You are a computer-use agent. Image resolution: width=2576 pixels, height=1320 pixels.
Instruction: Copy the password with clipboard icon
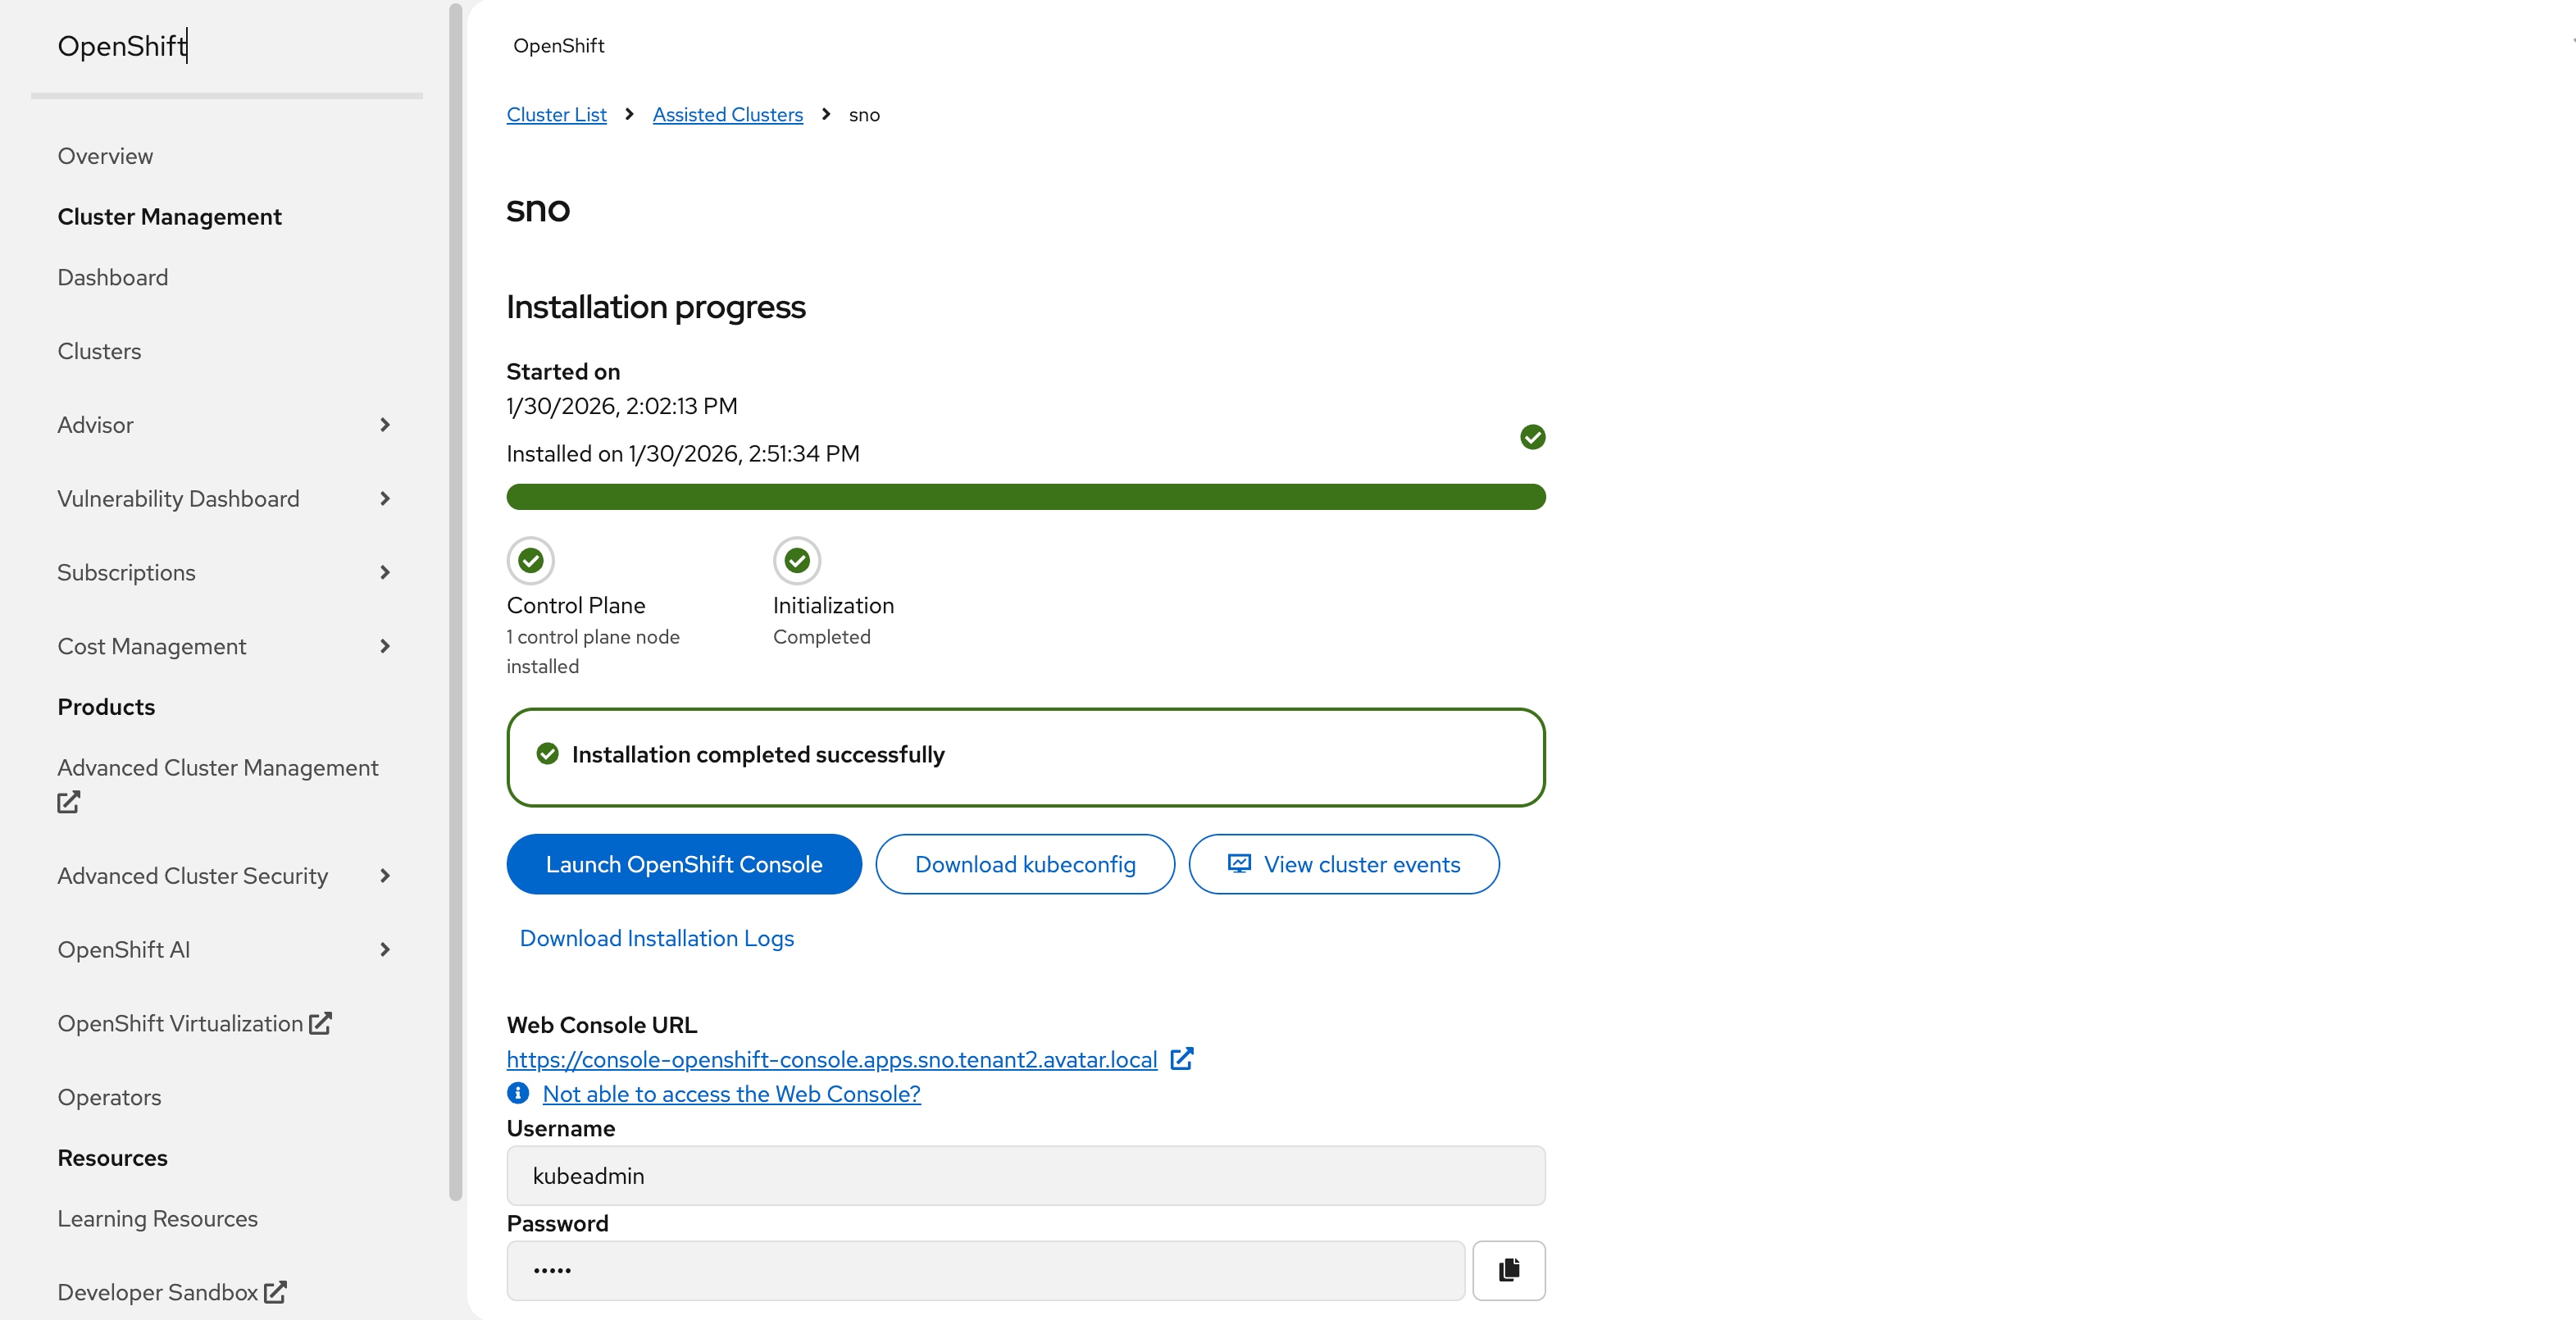tap(1508, 1270)
